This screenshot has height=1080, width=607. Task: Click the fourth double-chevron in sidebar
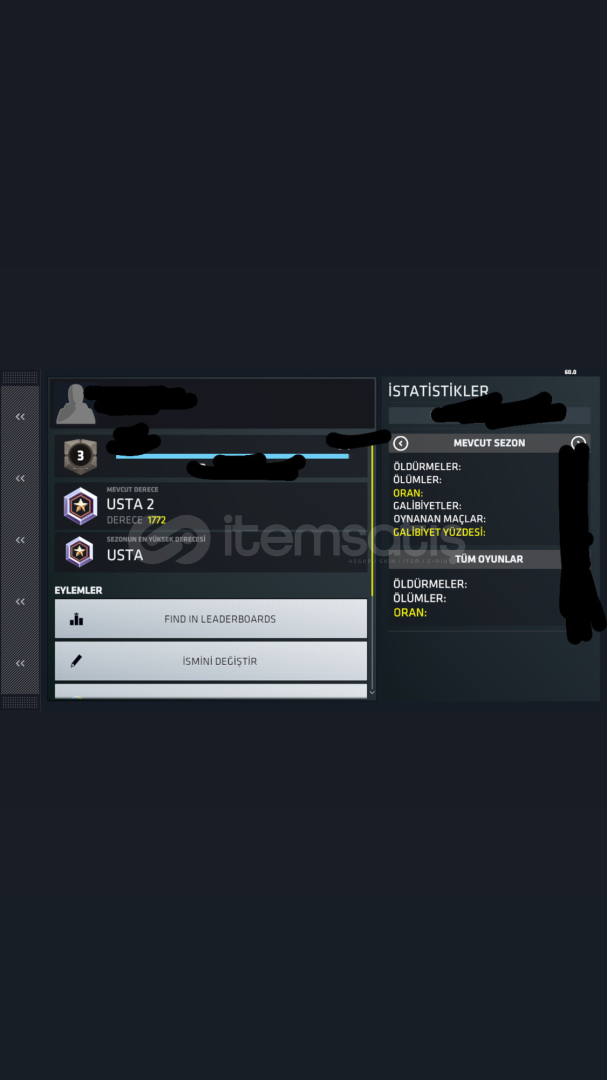pos(20,601)
